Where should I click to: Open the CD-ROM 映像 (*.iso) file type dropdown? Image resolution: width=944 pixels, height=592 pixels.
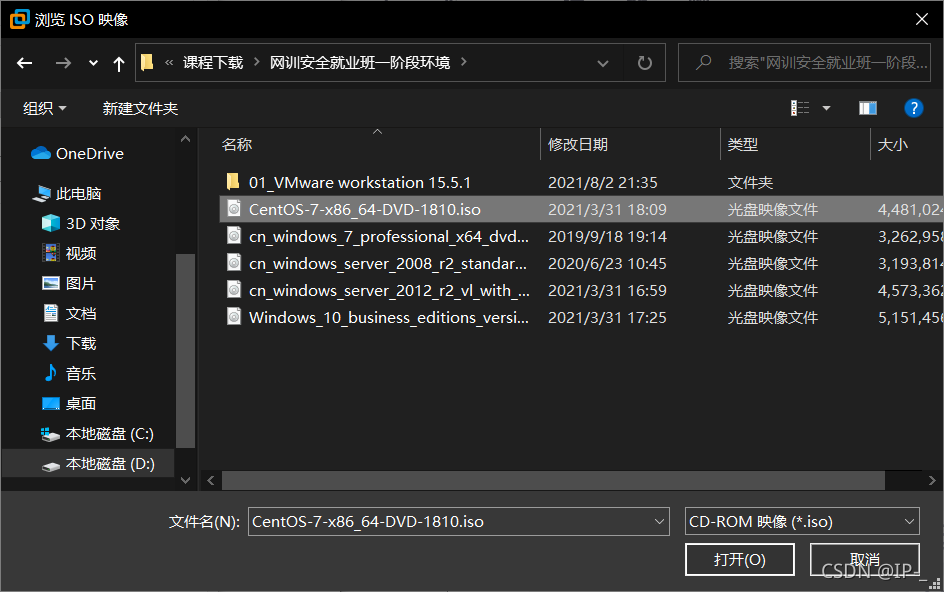coord(802,522)
